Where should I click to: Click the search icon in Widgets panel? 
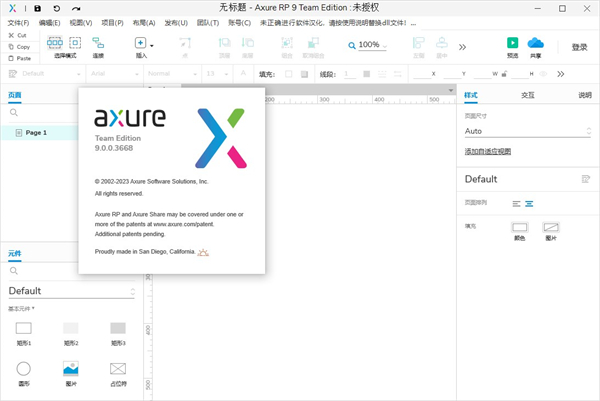[14, 271]
